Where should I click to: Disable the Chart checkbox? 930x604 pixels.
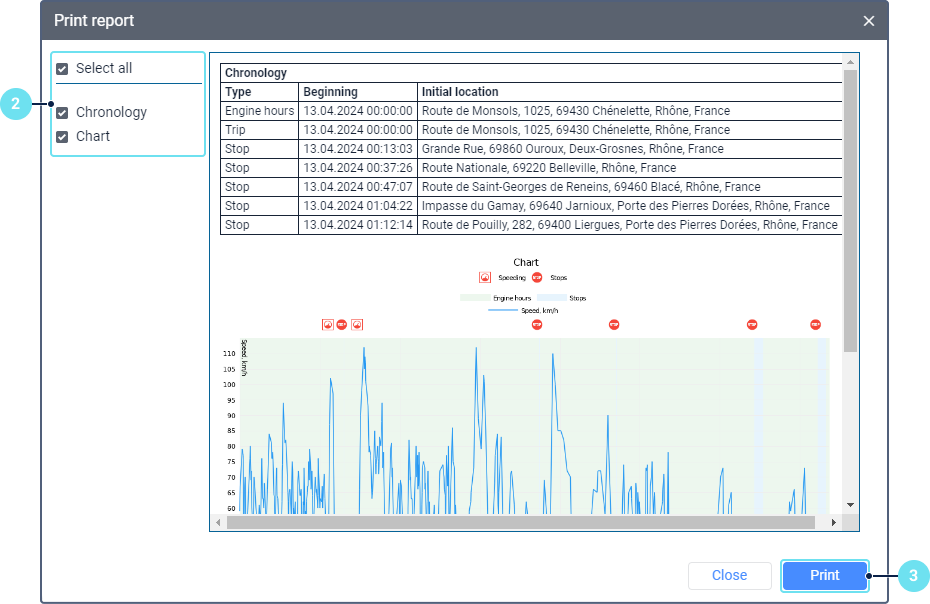(x=63, y=137)
